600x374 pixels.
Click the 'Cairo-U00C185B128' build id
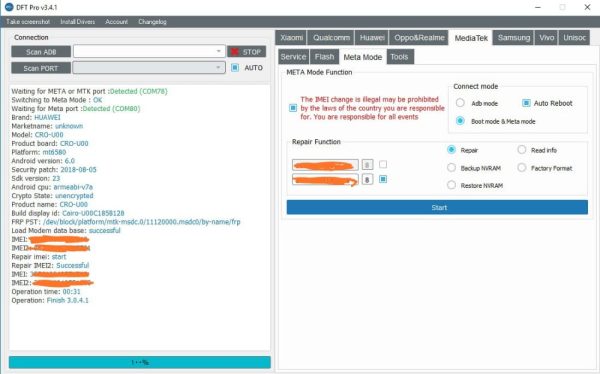[x=93, y=213]
